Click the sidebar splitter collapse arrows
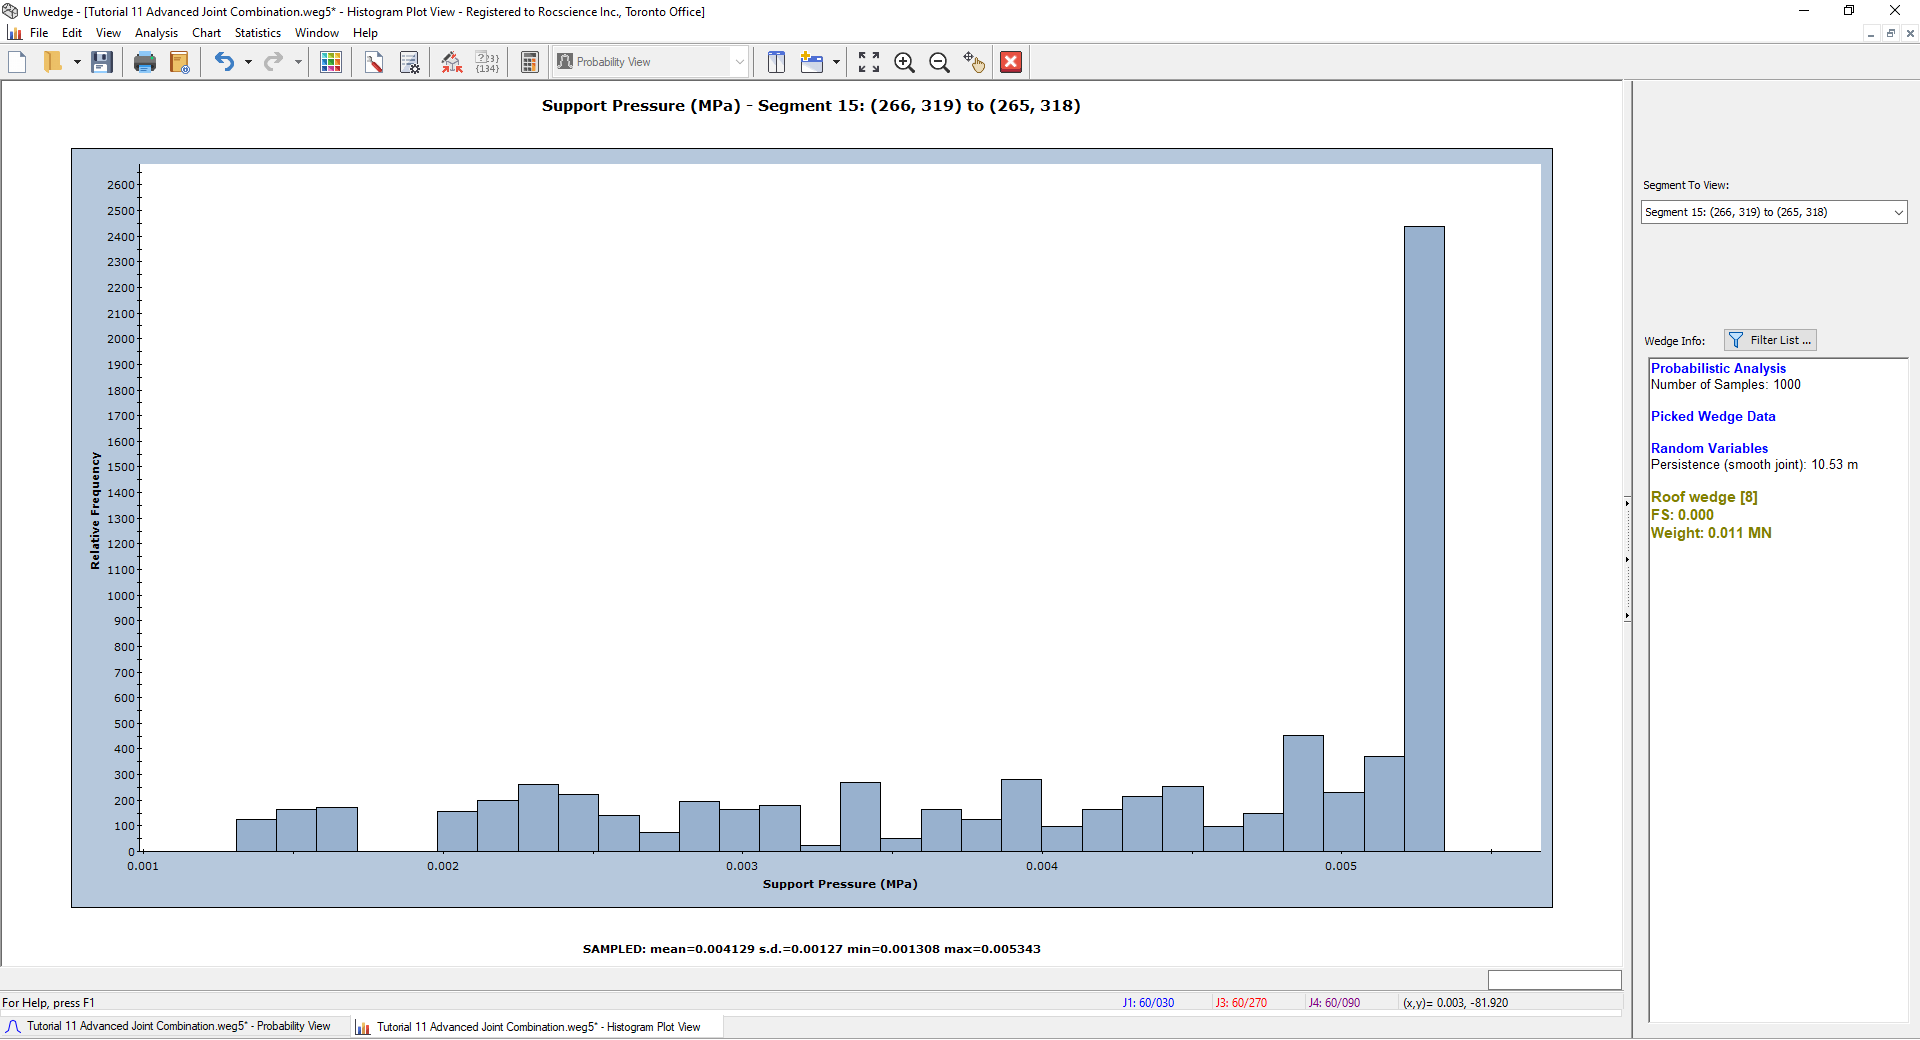 coord(1627,559)
